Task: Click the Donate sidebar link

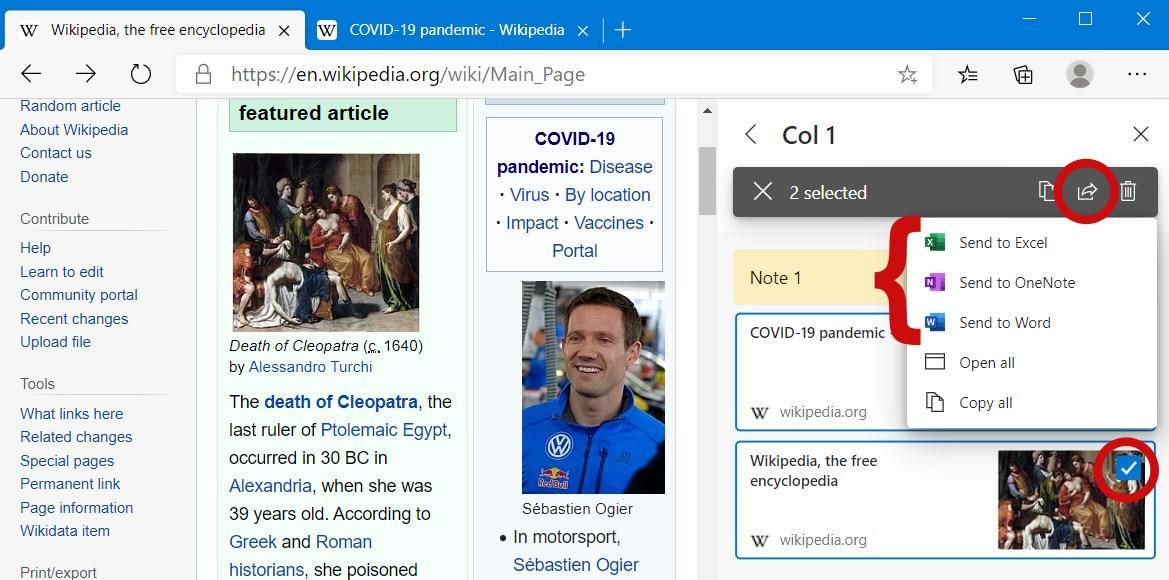Action: (x=44, y=177)
